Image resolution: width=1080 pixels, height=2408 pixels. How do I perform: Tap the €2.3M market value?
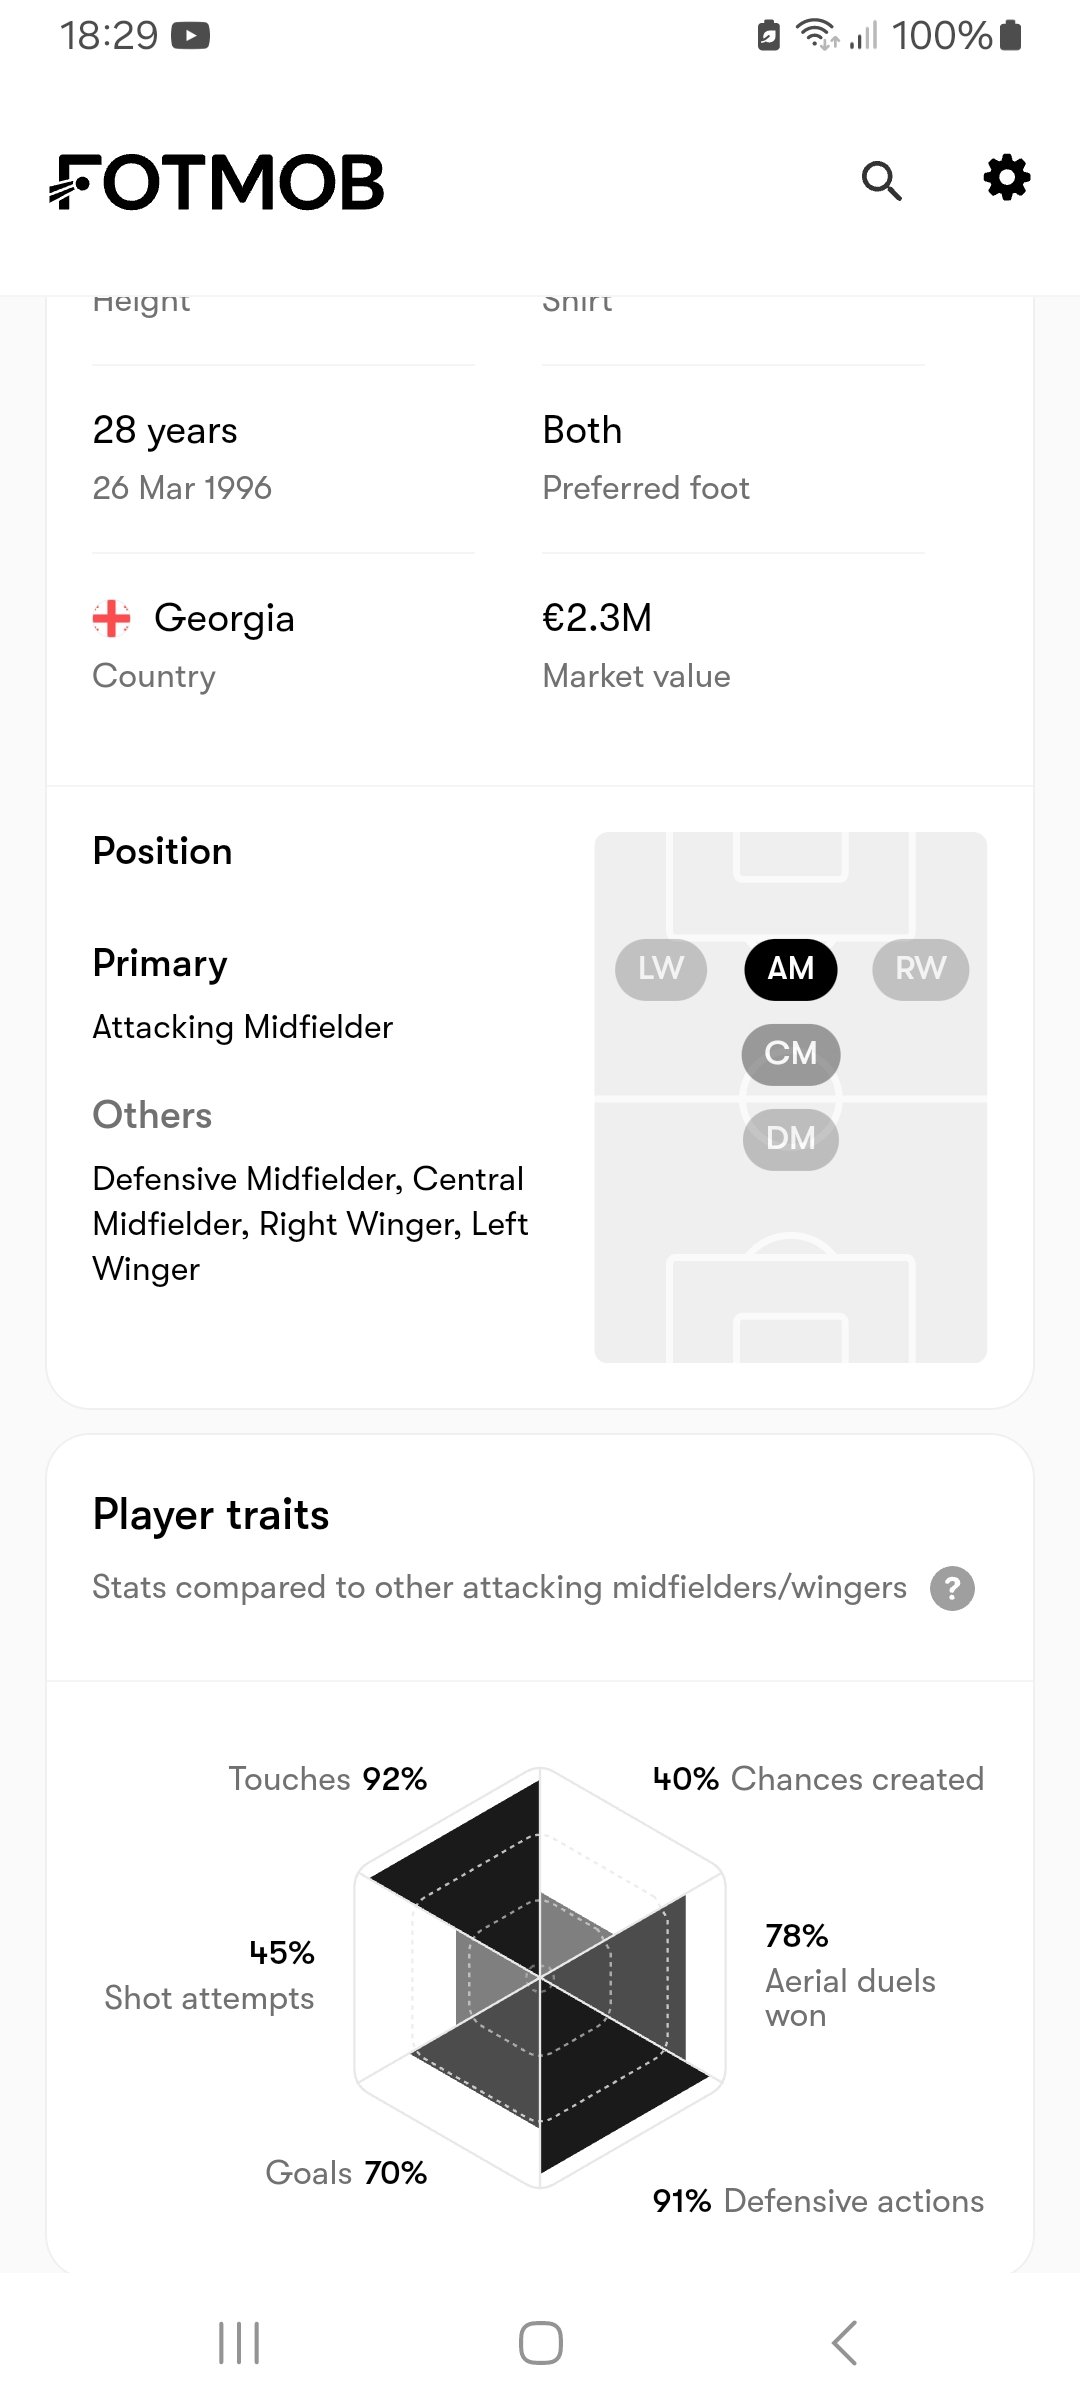597,618
